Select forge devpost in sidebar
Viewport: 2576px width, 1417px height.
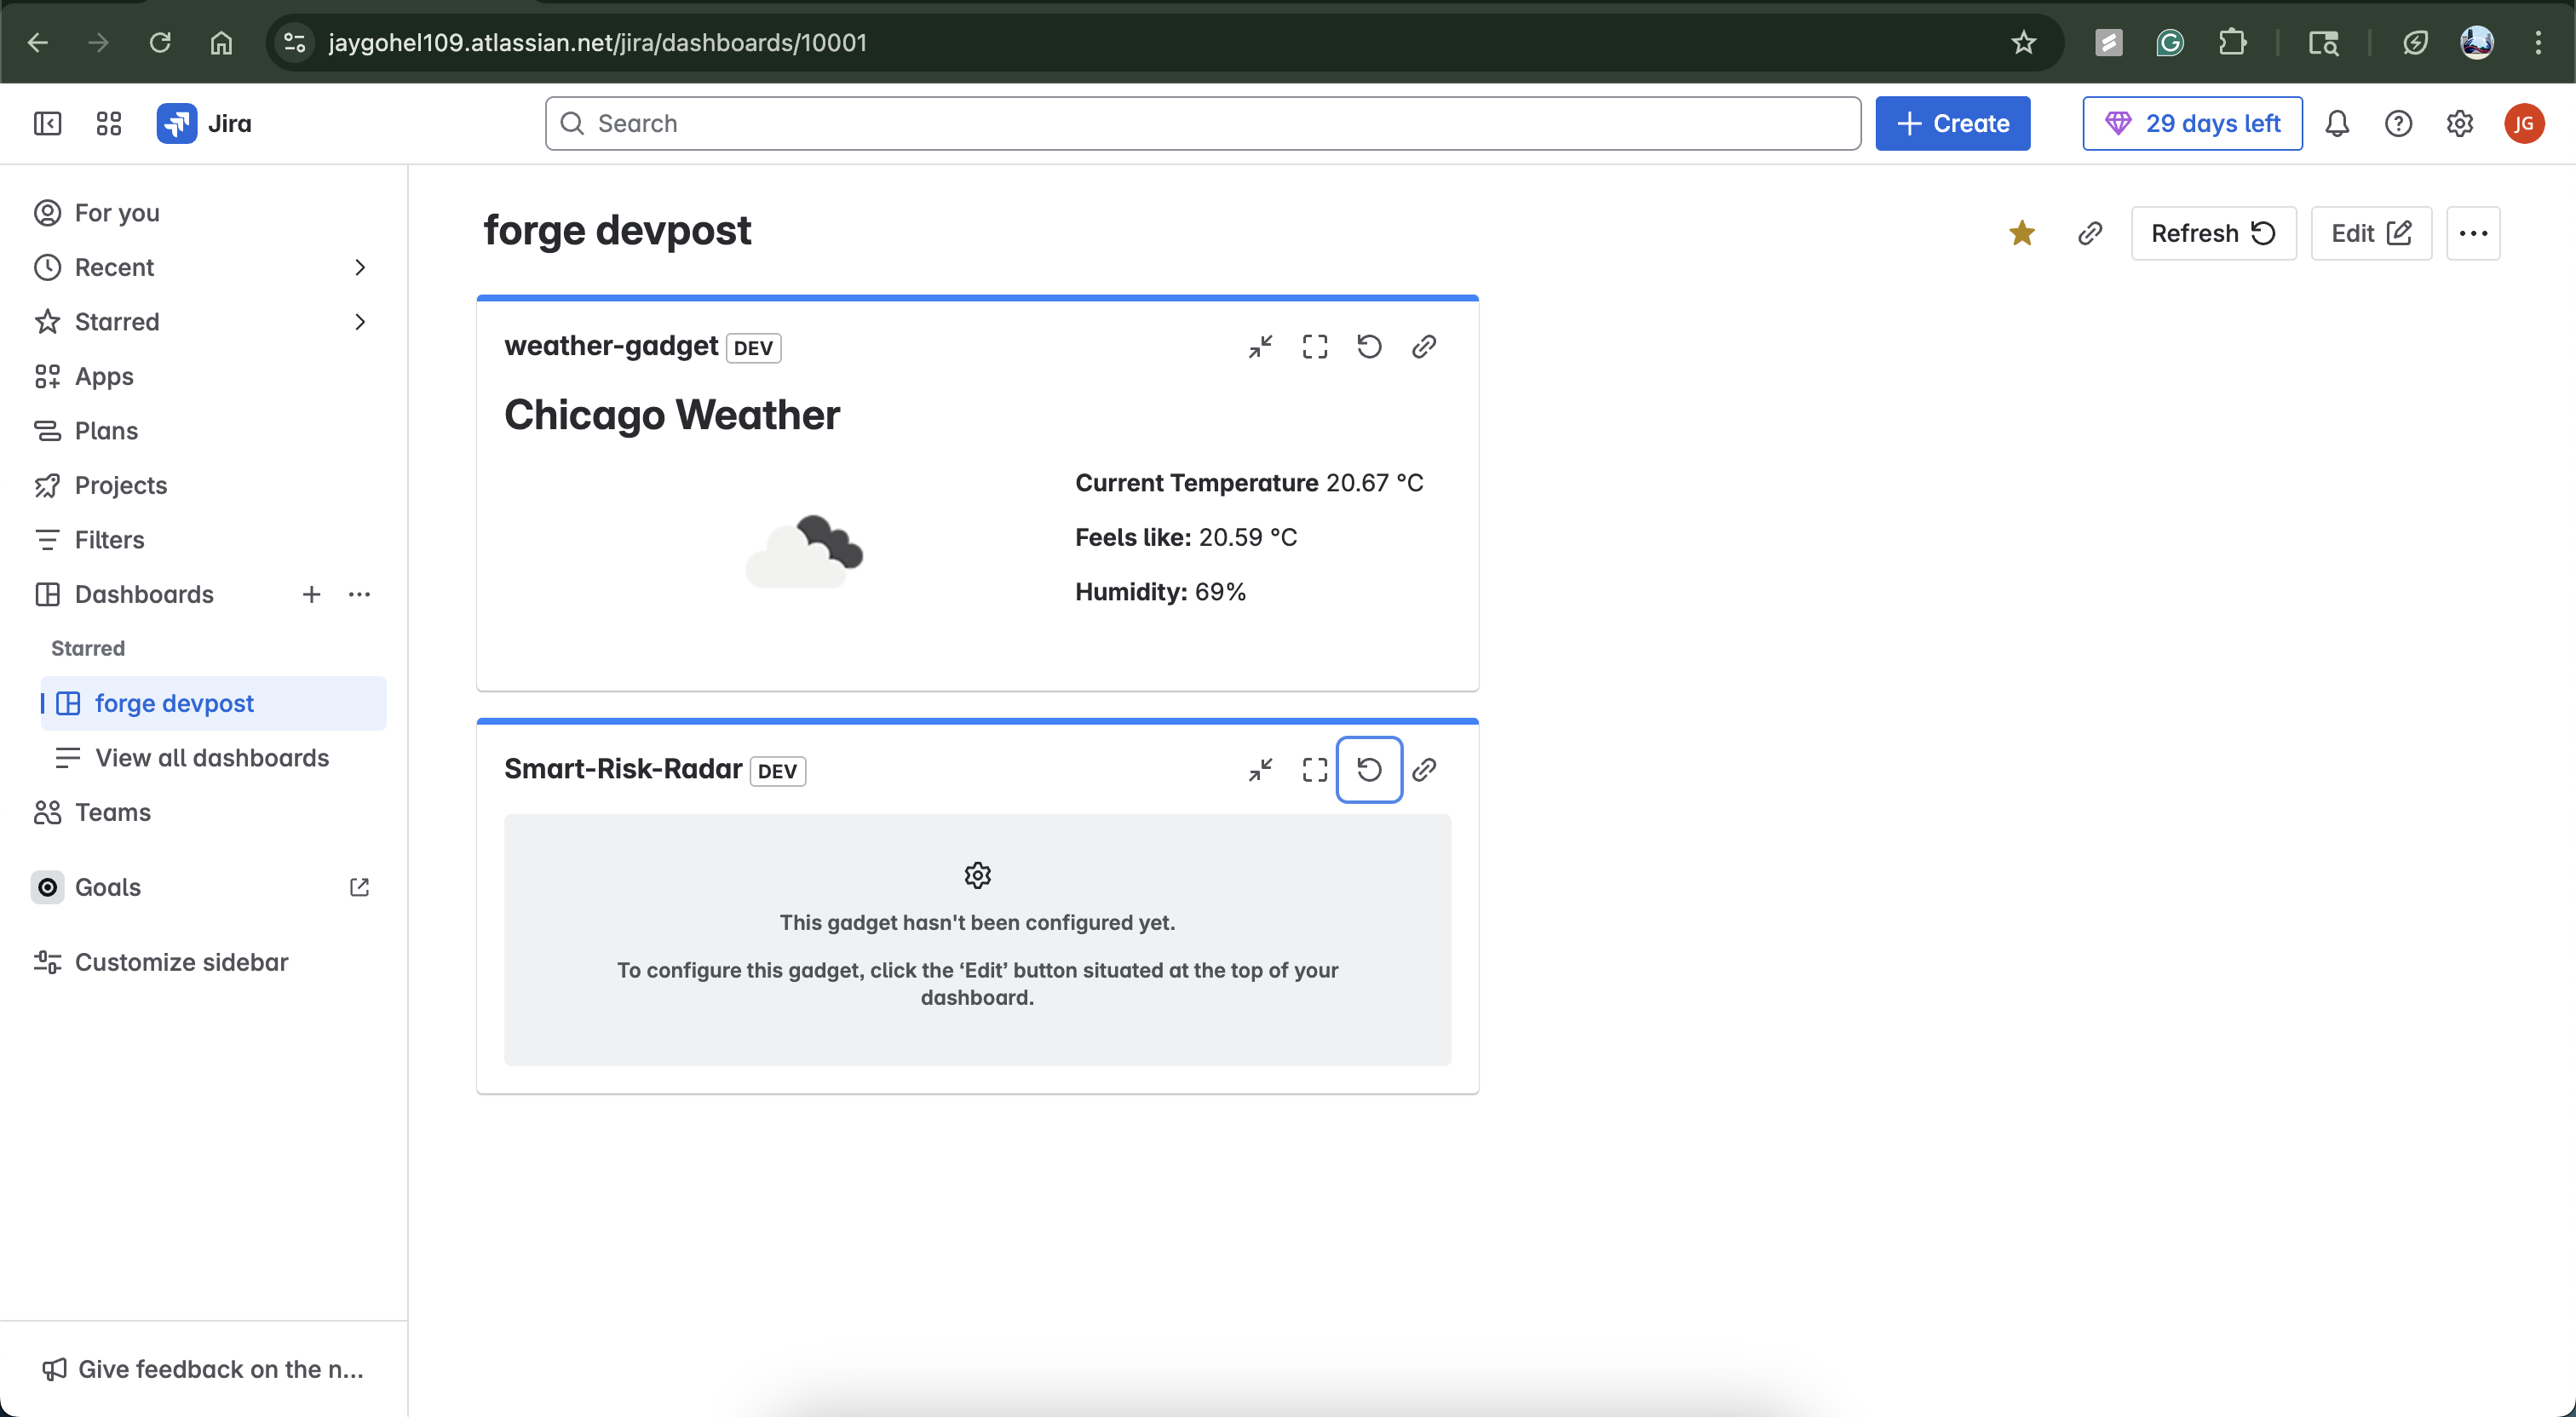(x=175, y=703)
